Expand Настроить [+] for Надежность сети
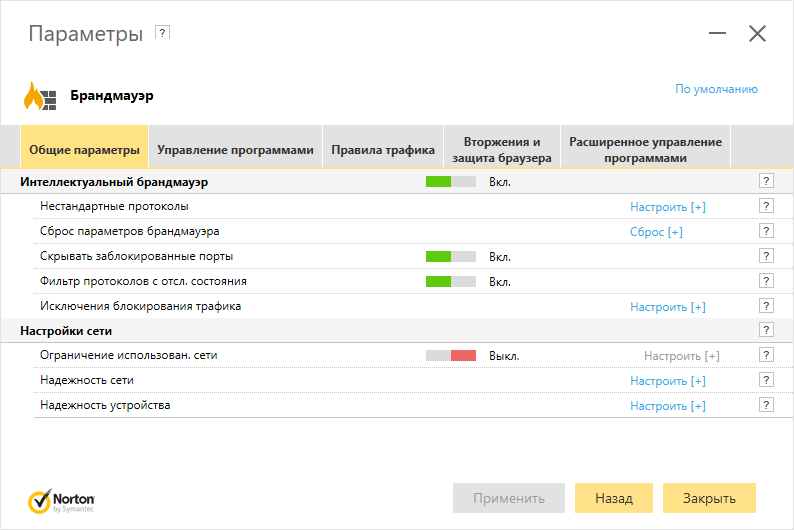The height and width of the screenshot is (530, 794). point(667,381)
